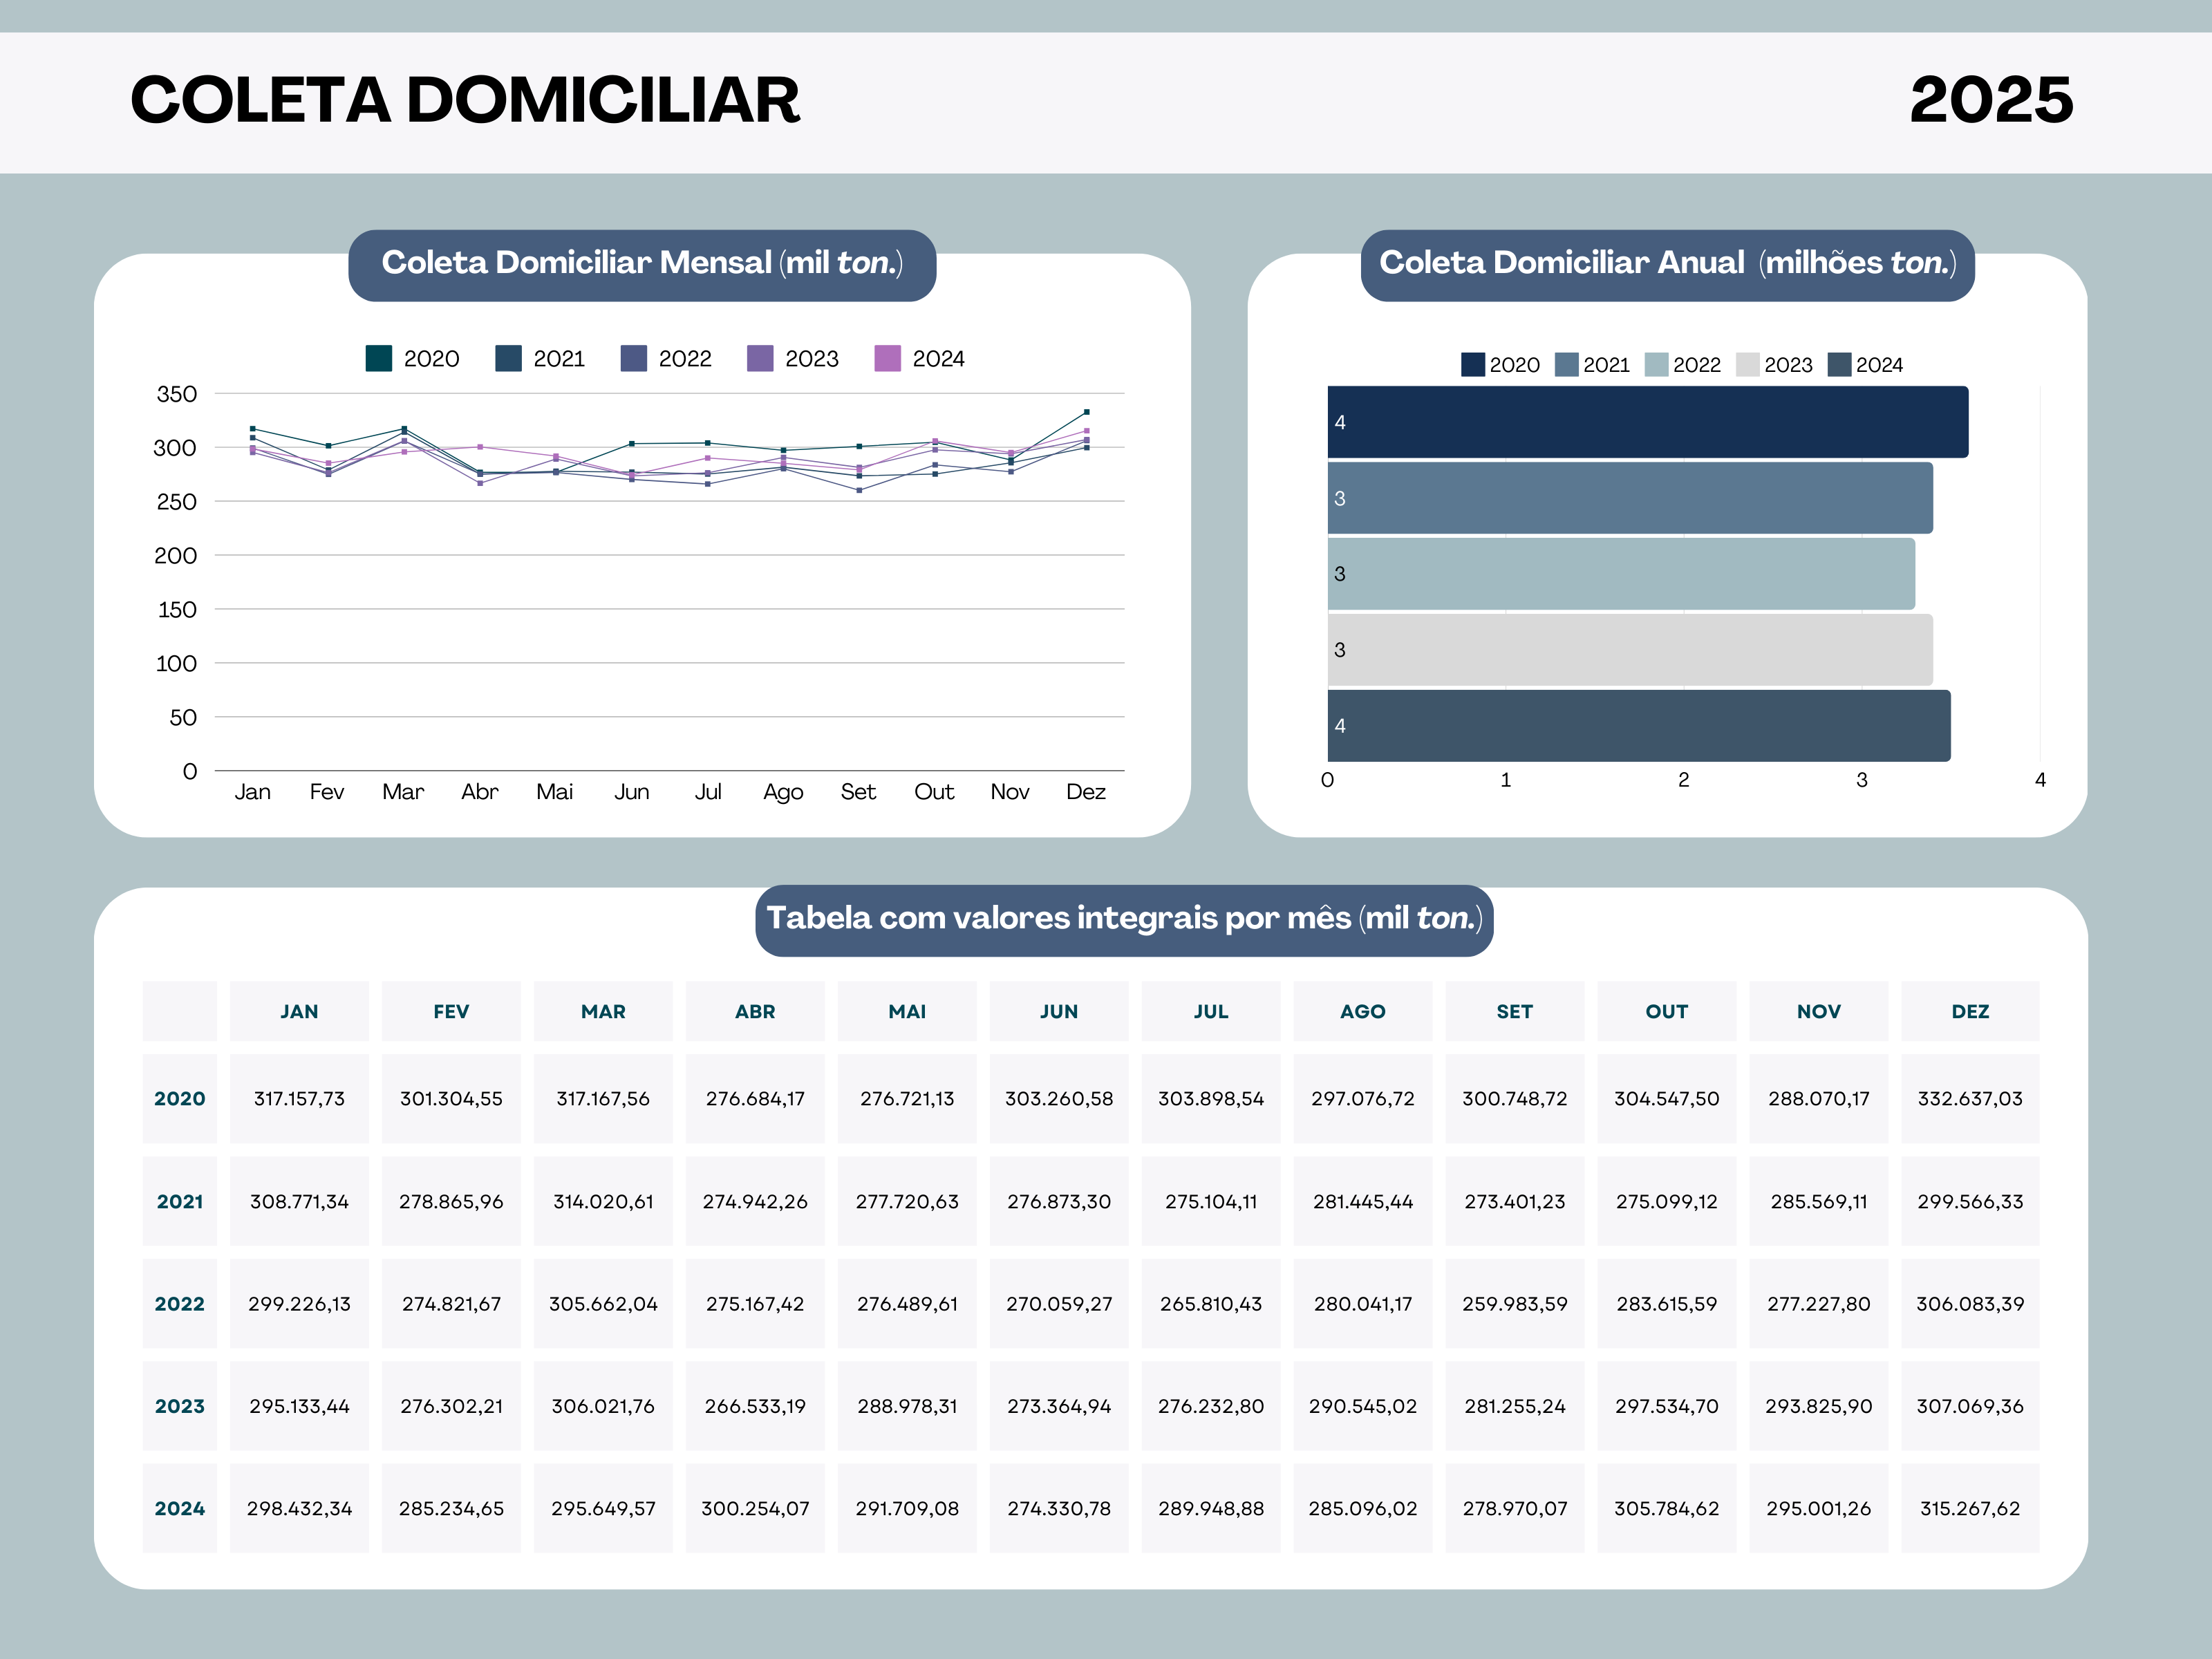Select the 2020 dark navy annual bar
Screen dimensions: 2212x1659
click(x=1647, y=422)
